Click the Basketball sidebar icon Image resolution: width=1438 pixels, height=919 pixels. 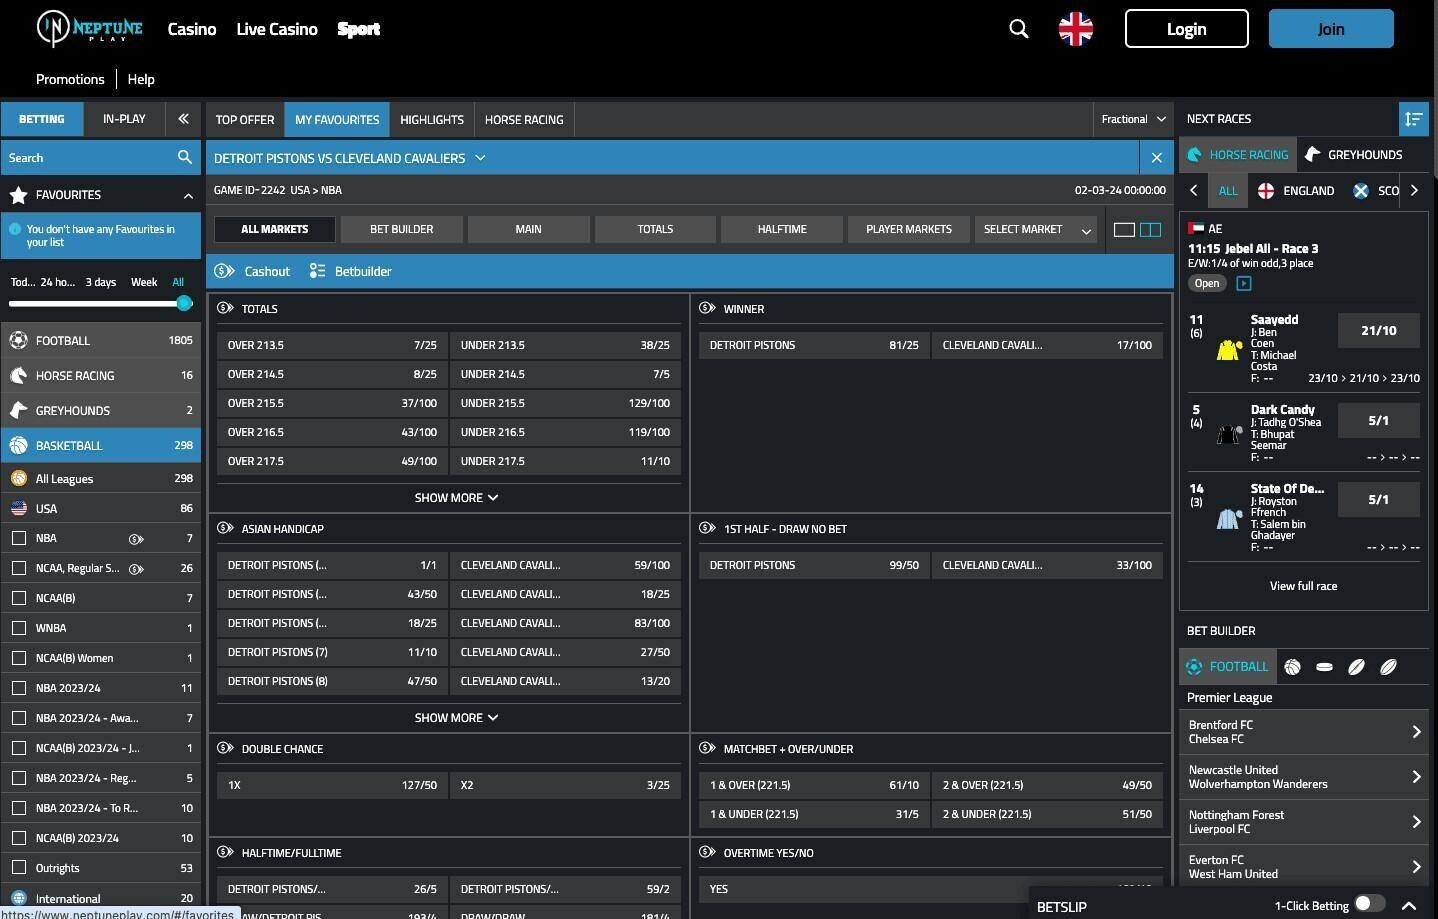(x=18, y=446)
